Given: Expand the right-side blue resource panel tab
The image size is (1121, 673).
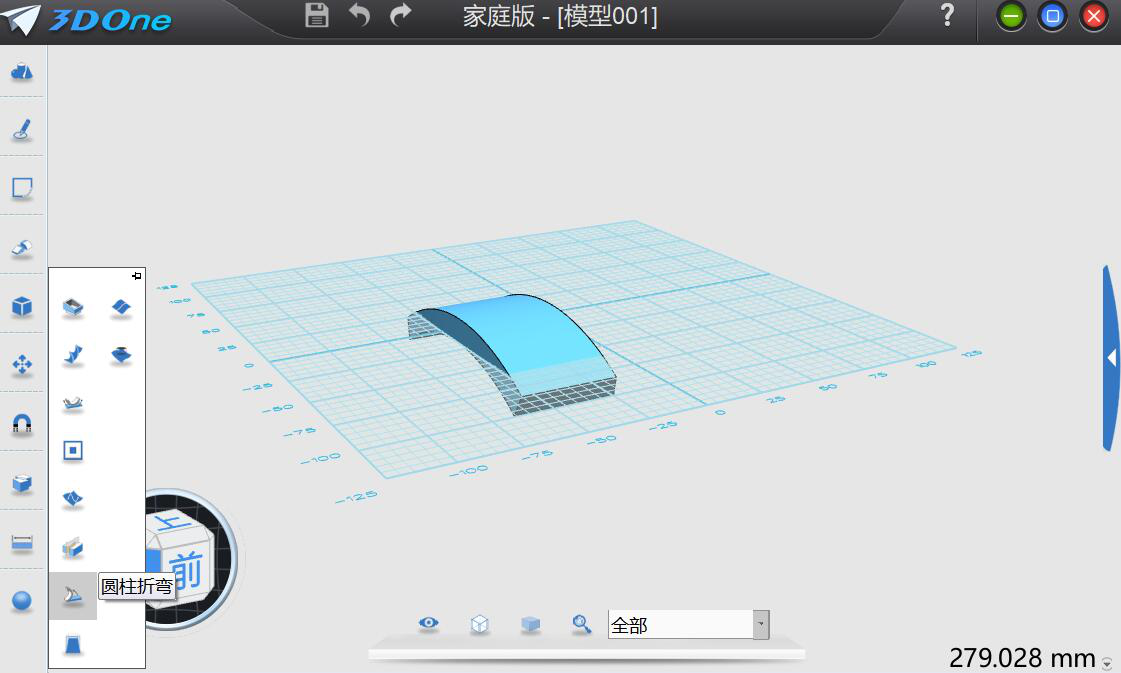Looking at the screenshot, I should pos(1111,358).
